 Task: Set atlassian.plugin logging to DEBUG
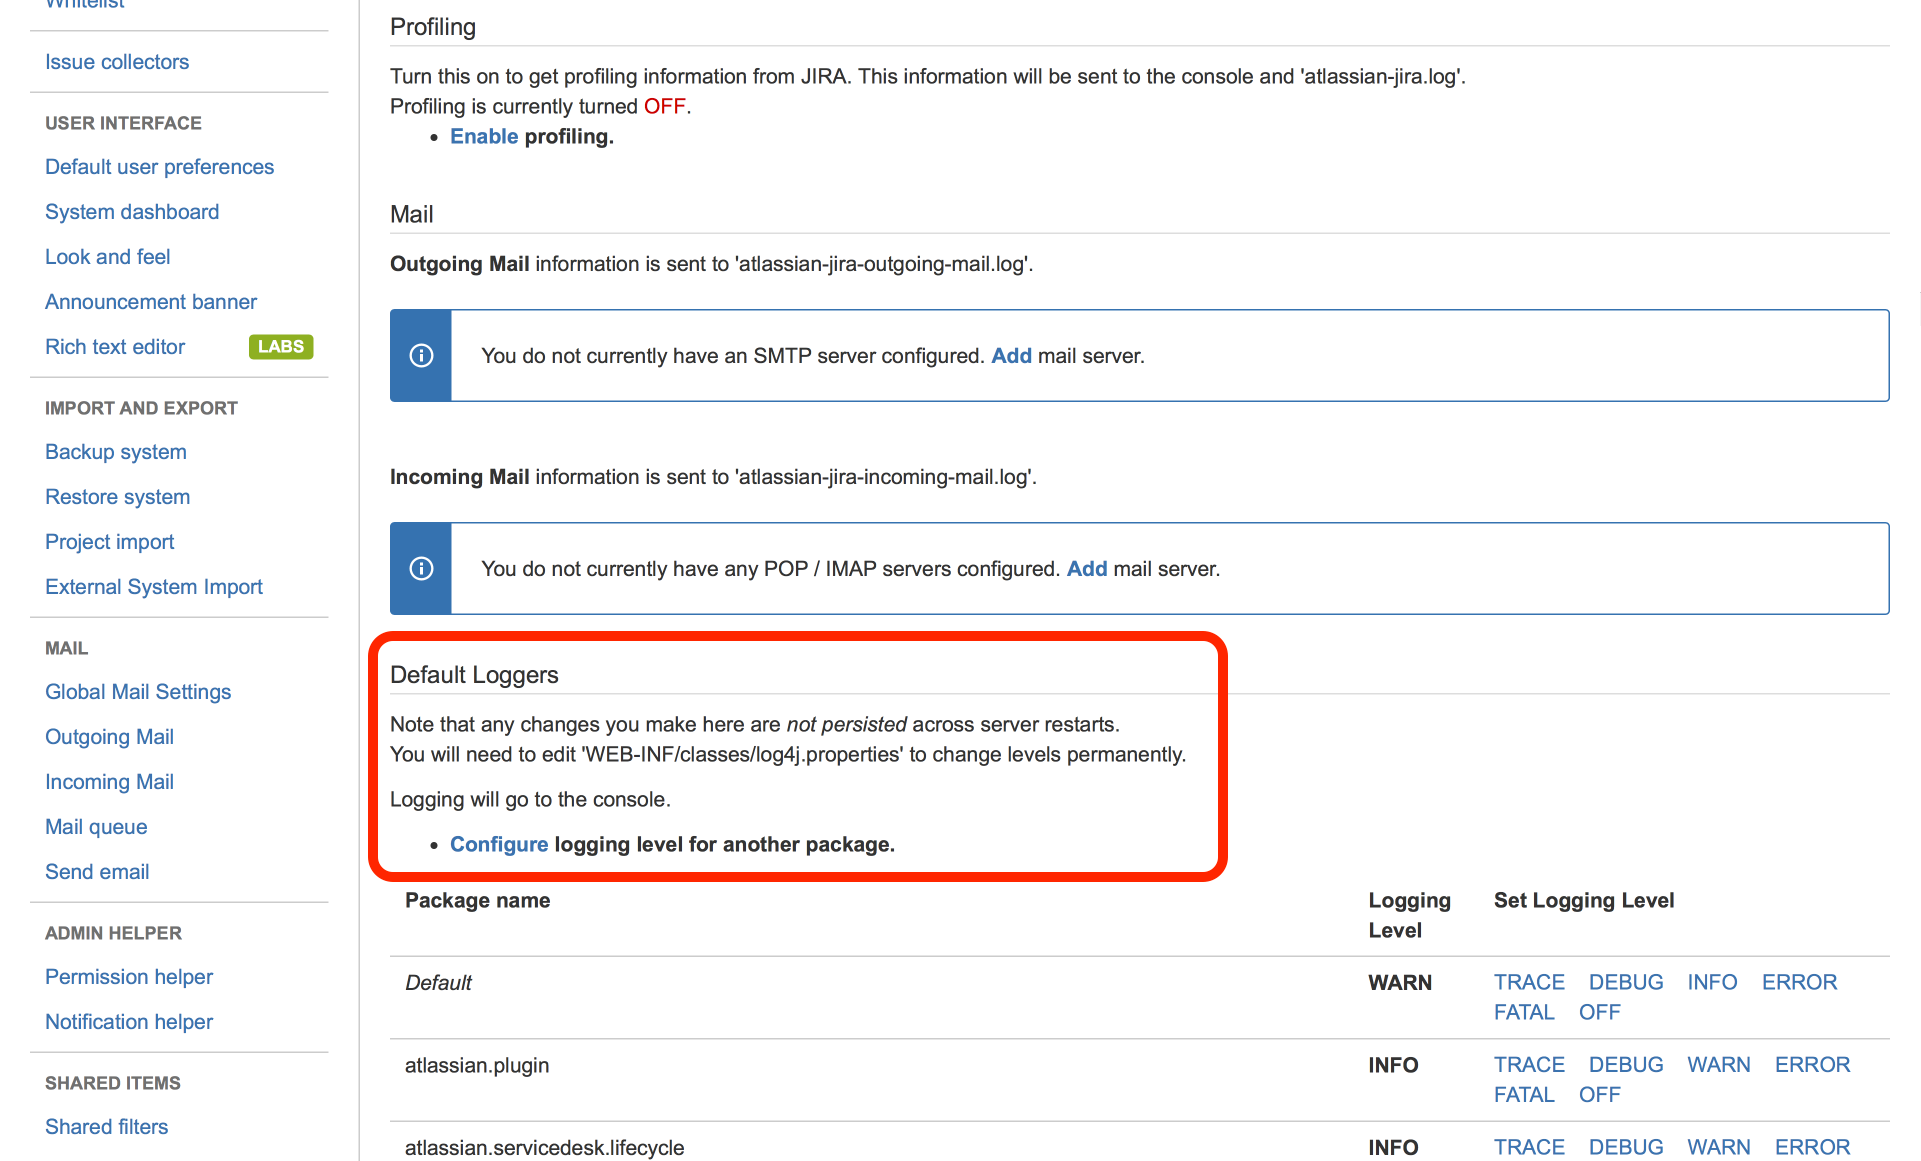(1624, 1064)
